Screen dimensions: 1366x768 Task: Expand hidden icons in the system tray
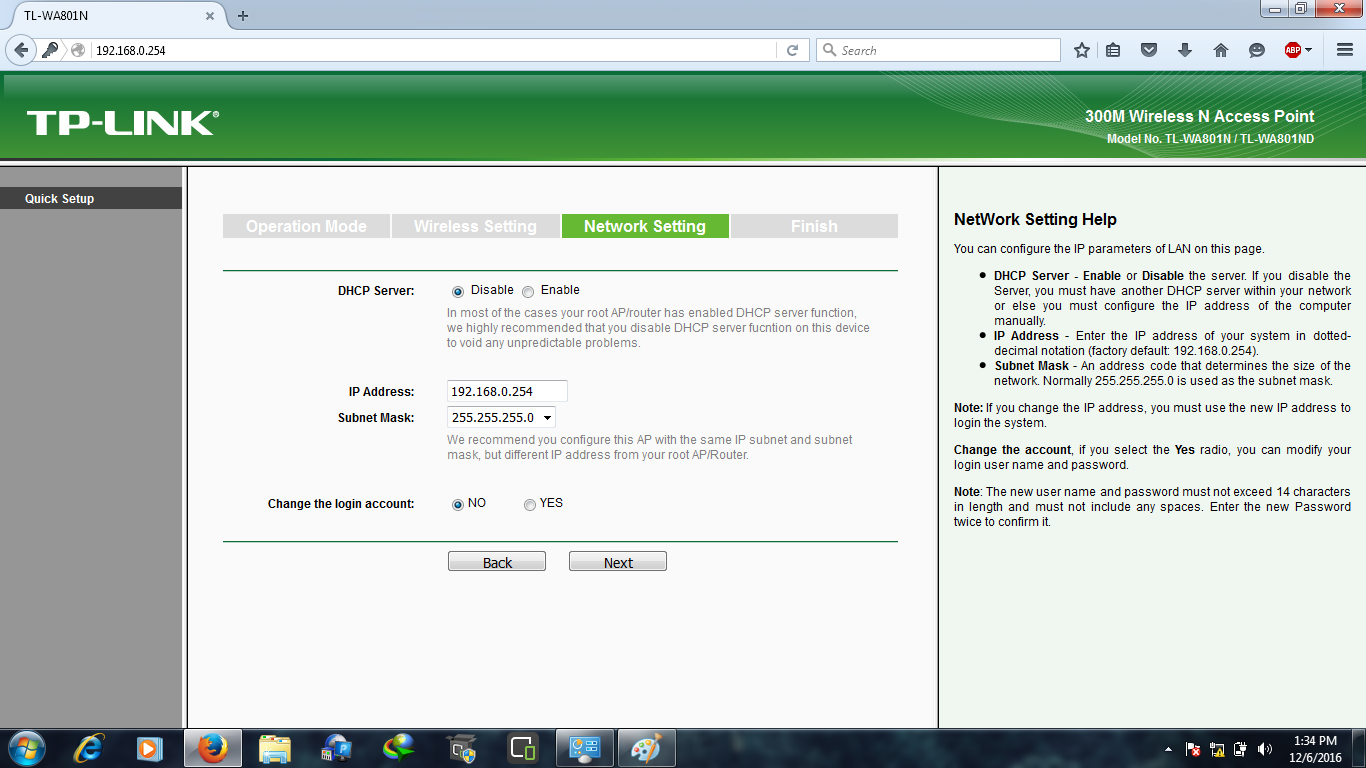tap(1167, 748)
